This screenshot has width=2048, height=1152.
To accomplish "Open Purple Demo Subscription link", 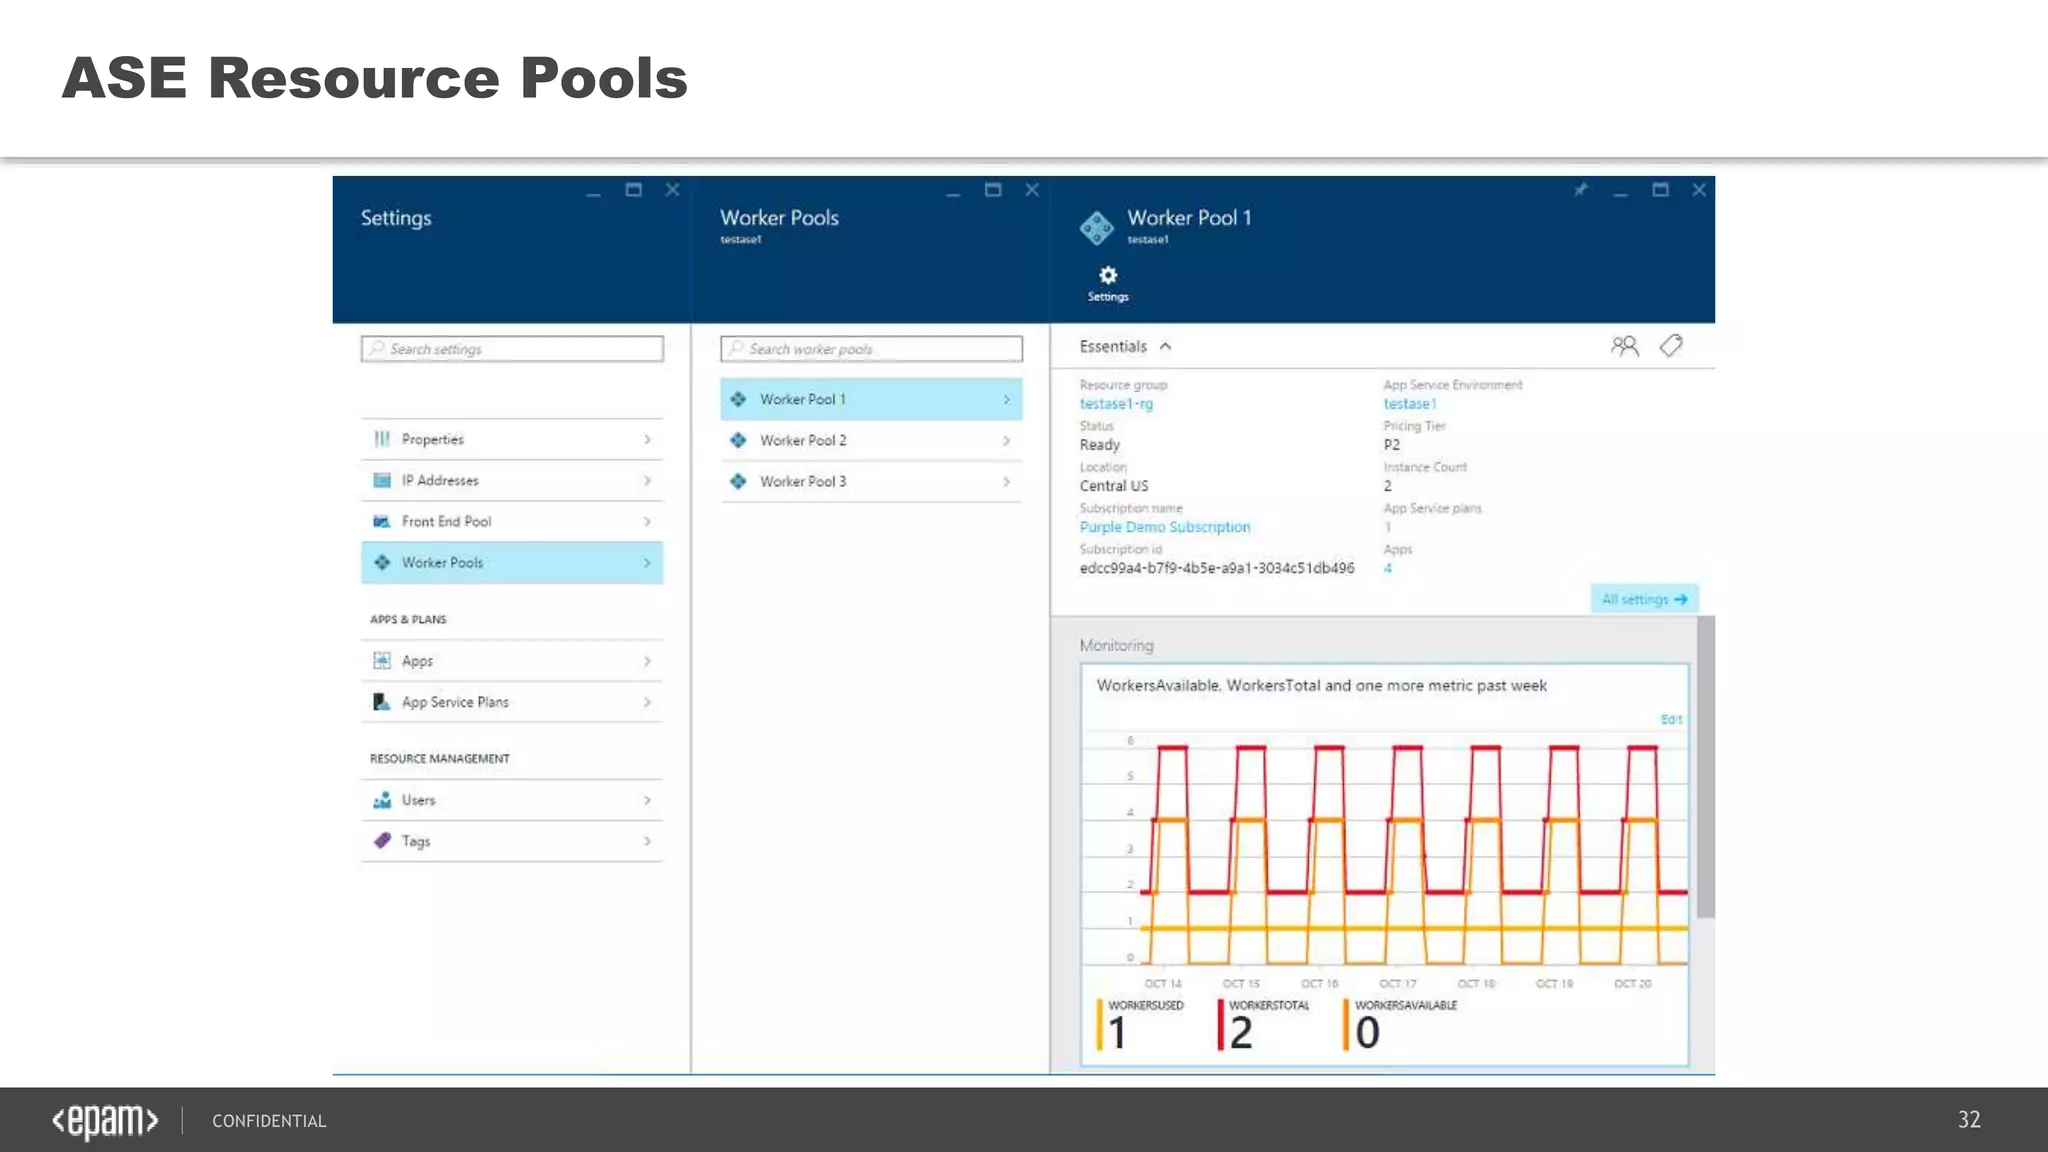I will tap(1165, 527).
